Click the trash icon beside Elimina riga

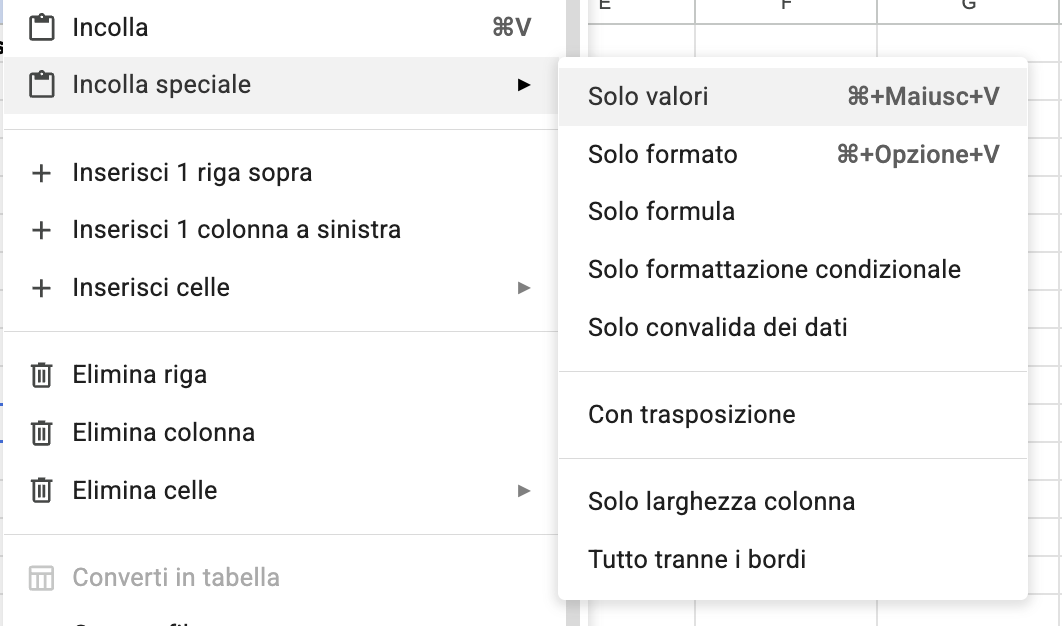(x=42, y=375)
